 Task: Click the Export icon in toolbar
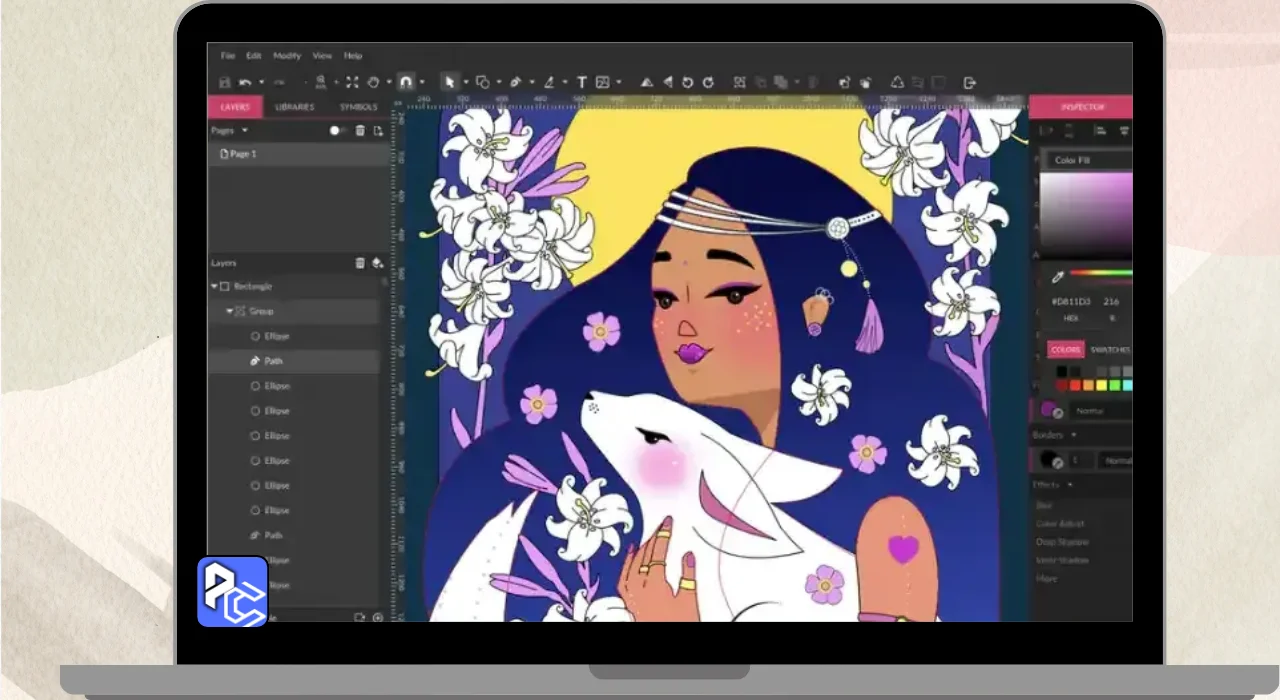click(x=968, y=82)
